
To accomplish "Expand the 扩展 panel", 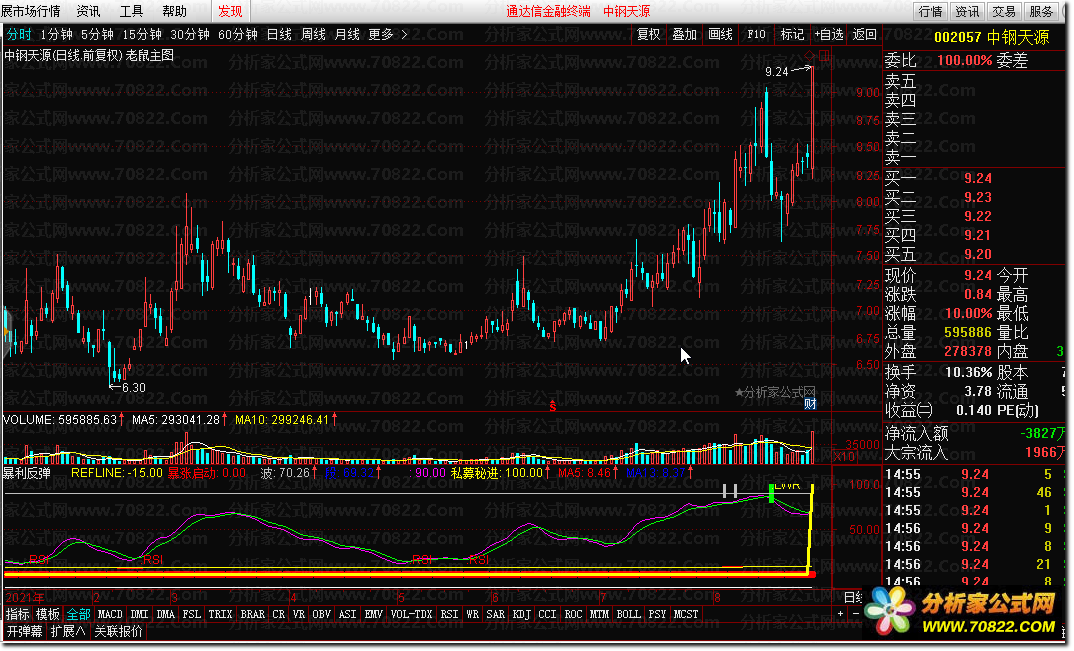I will [x=68, y=631].
